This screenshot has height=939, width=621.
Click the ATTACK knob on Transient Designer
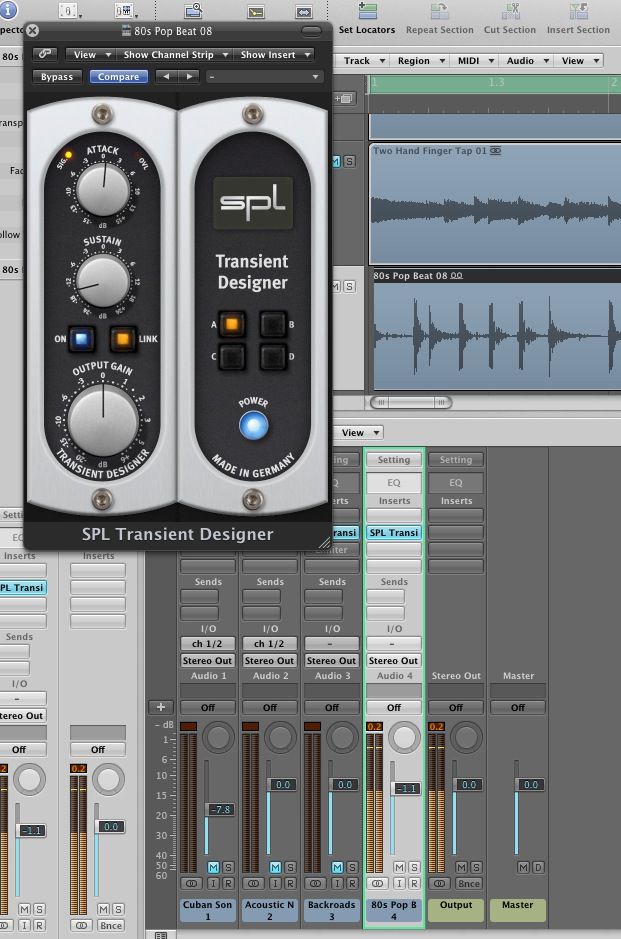[x=103, y=189]
